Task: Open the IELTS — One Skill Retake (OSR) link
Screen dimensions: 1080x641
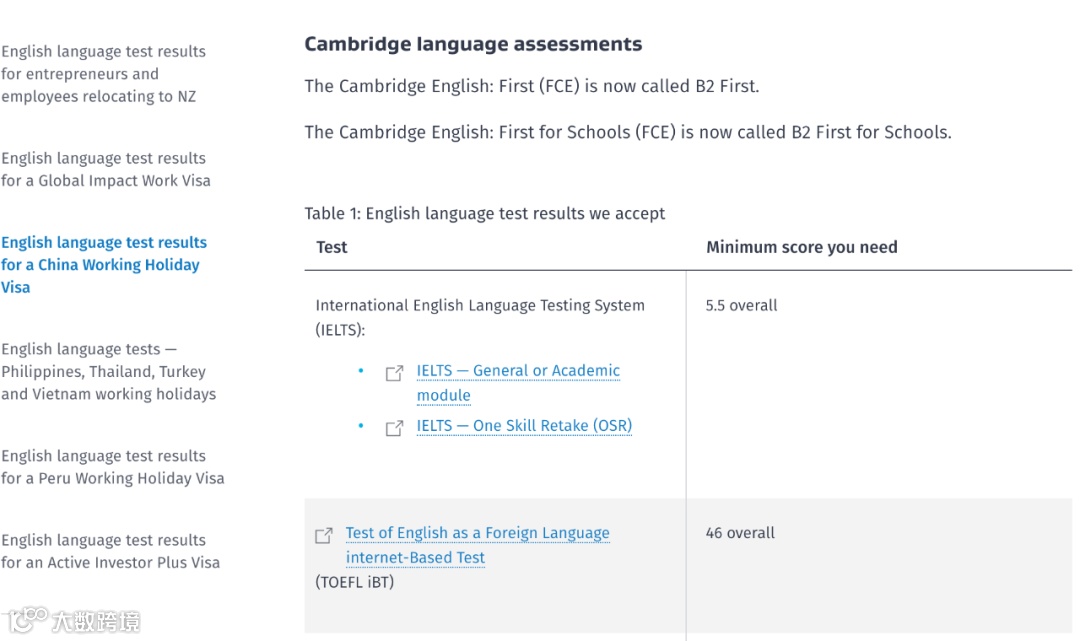Action: coord(524,426)
